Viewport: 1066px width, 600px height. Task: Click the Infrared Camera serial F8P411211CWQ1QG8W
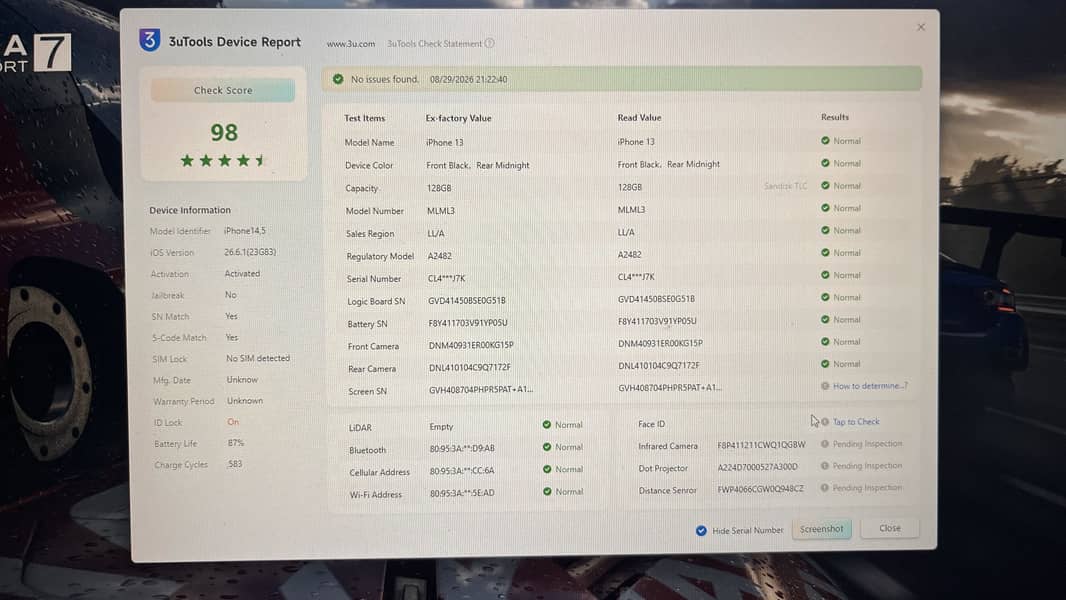pyautogui.click(x=761, y=445)
